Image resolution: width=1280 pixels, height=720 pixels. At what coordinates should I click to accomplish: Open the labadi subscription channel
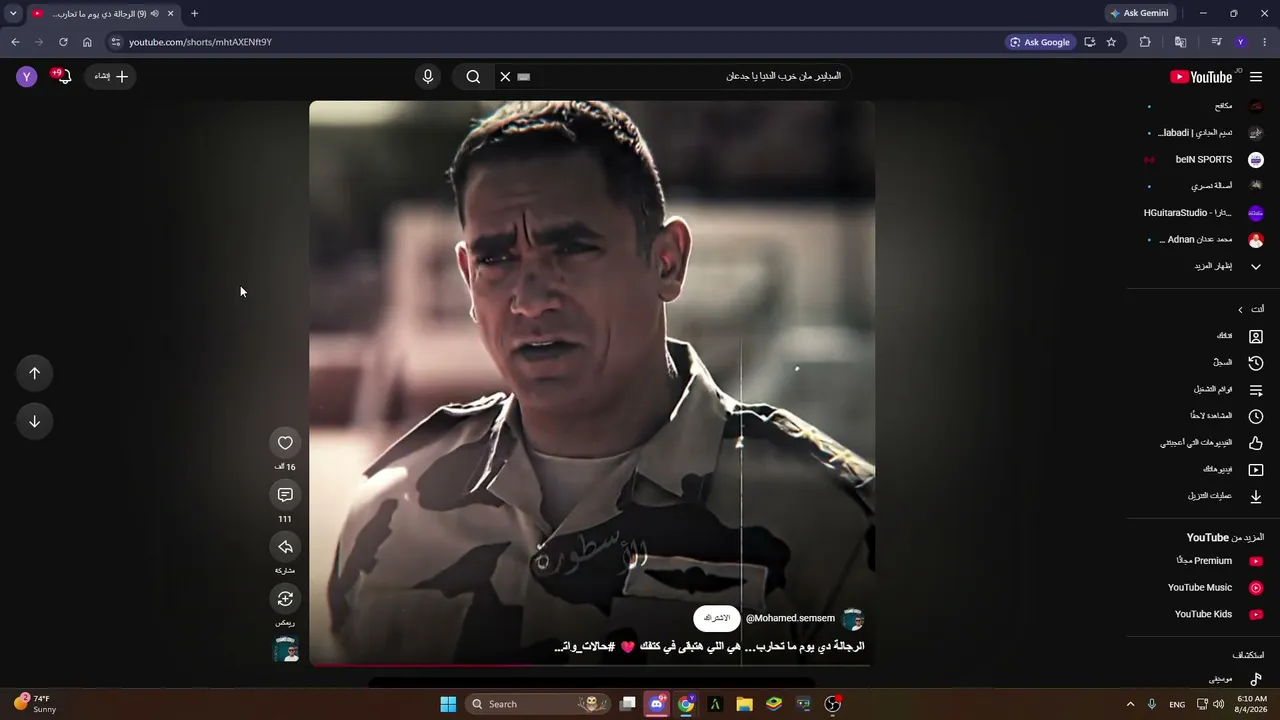point(1204,133)
